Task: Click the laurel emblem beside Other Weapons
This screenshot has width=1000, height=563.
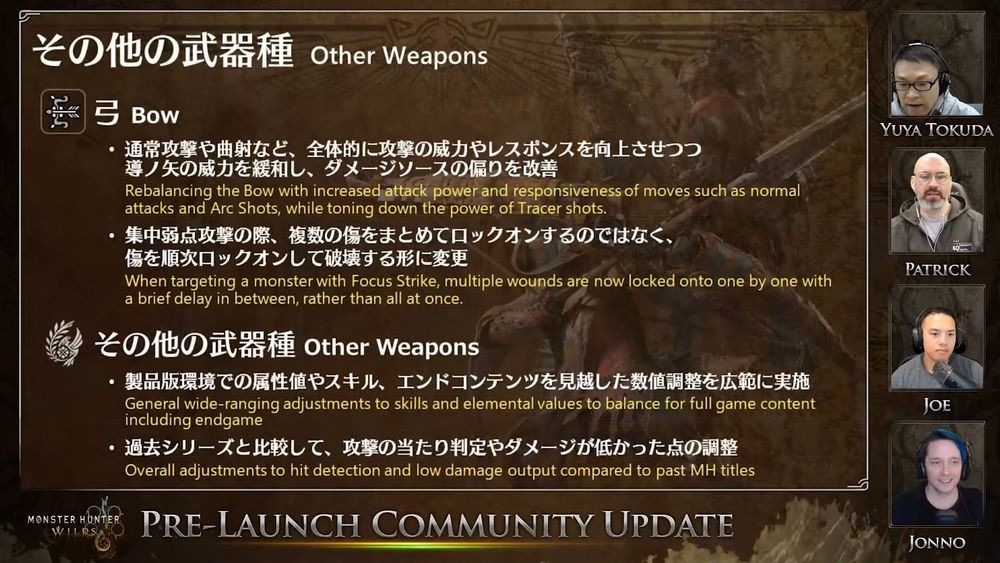Action: [x=64, y=343]
